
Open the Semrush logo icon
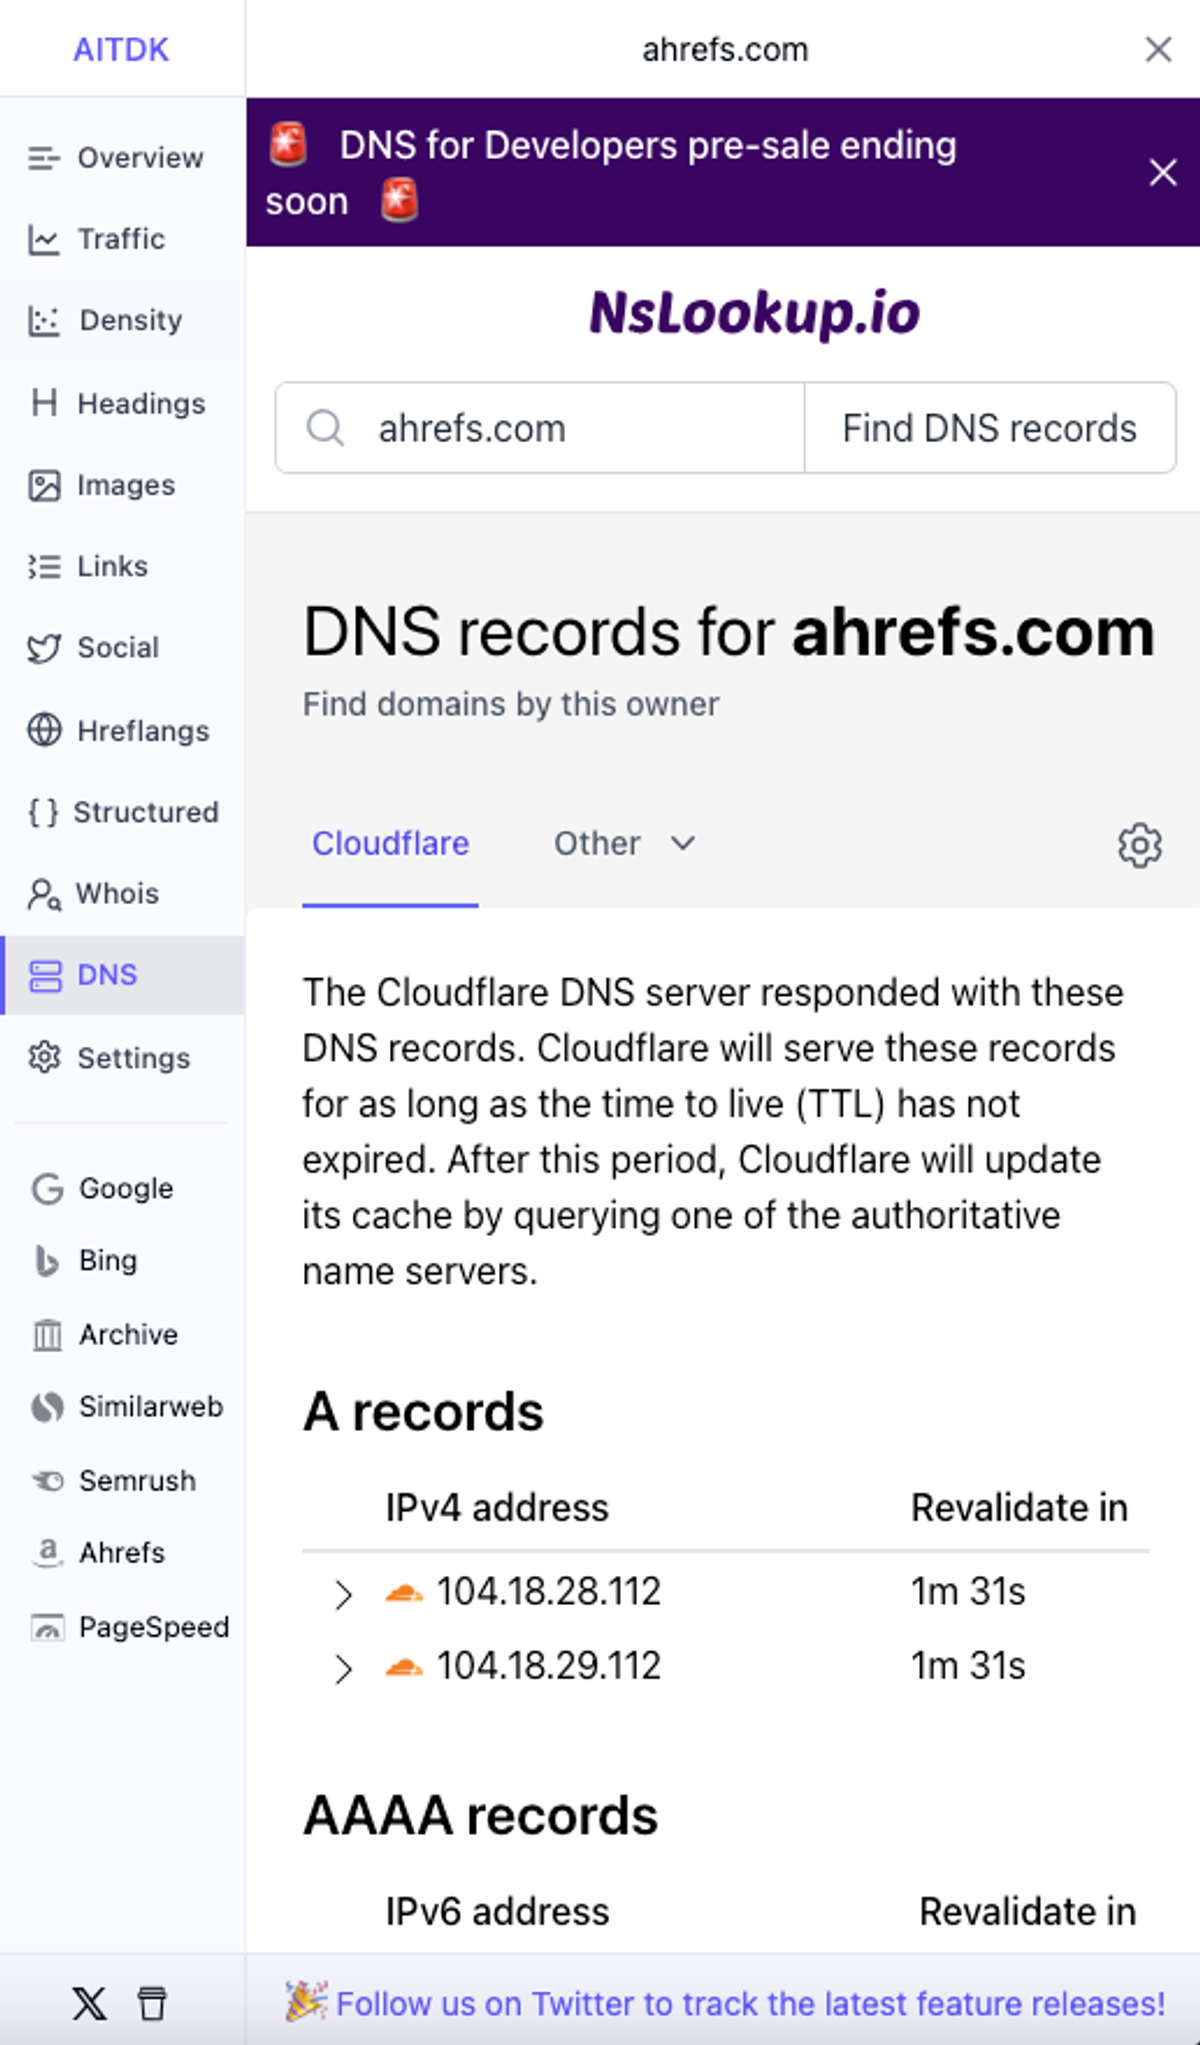47,1480
